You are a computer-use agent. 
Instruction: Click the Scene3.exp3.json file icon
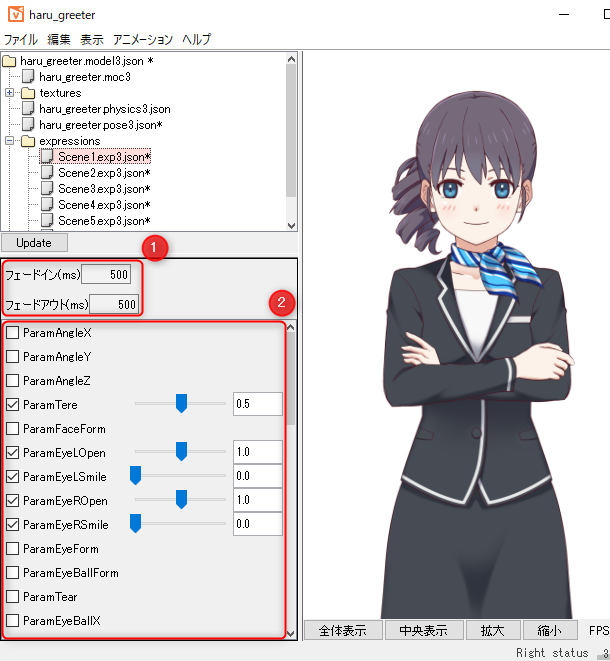tap(47, 188)
